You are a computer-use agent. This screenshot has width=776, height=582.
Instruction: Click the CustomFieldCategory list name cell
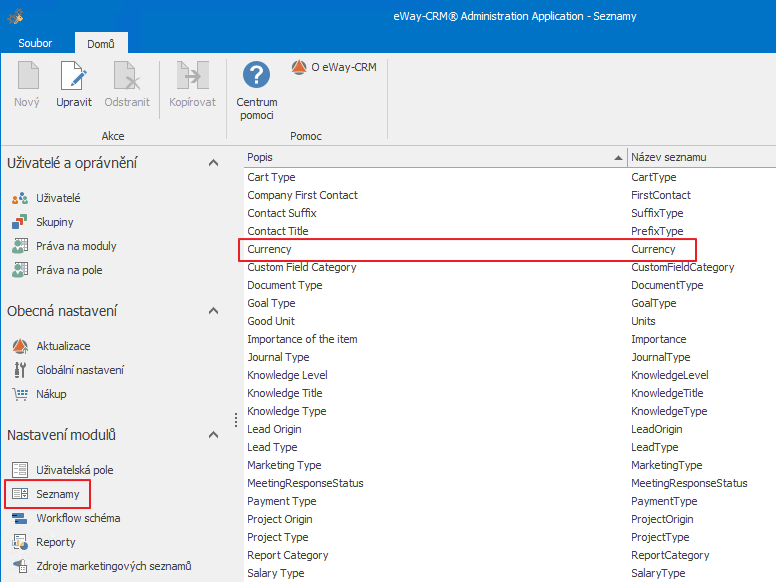tap(682, 267)
